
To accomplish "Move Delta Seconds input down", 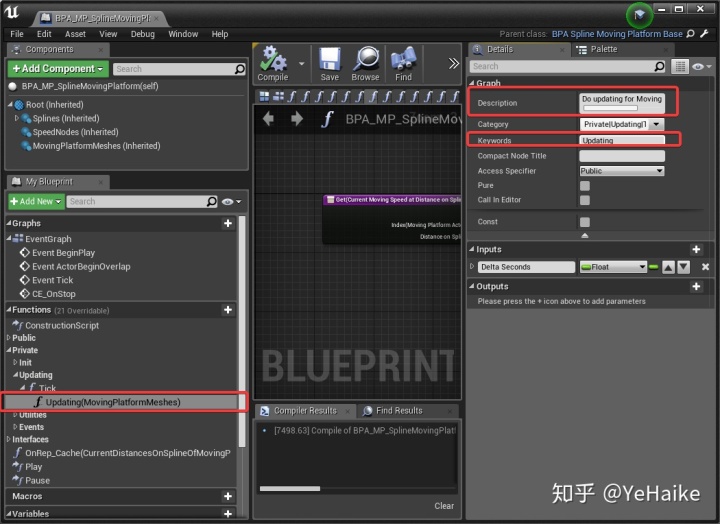I will click(684, 267).
